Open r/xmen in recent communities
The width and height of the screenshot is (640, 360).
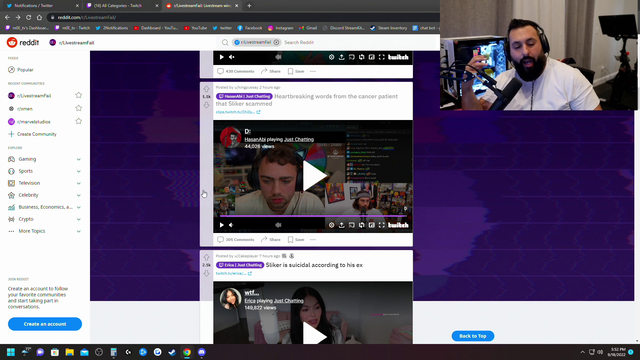(x=24, y=109)
